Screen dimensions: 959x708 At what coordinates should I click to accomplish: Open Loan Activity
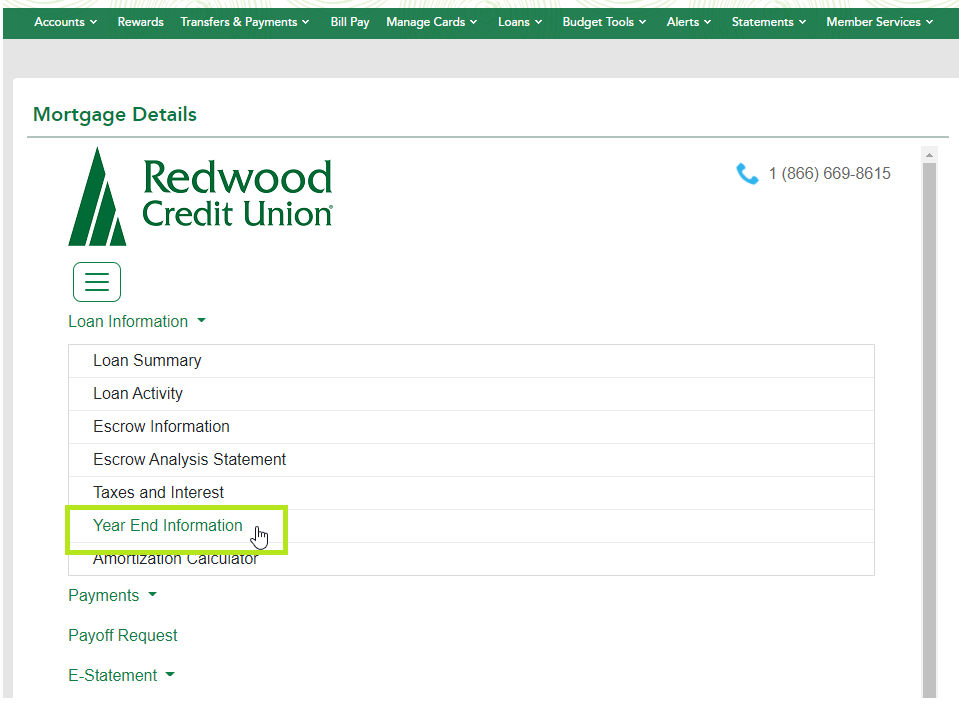tap(471, 394)
